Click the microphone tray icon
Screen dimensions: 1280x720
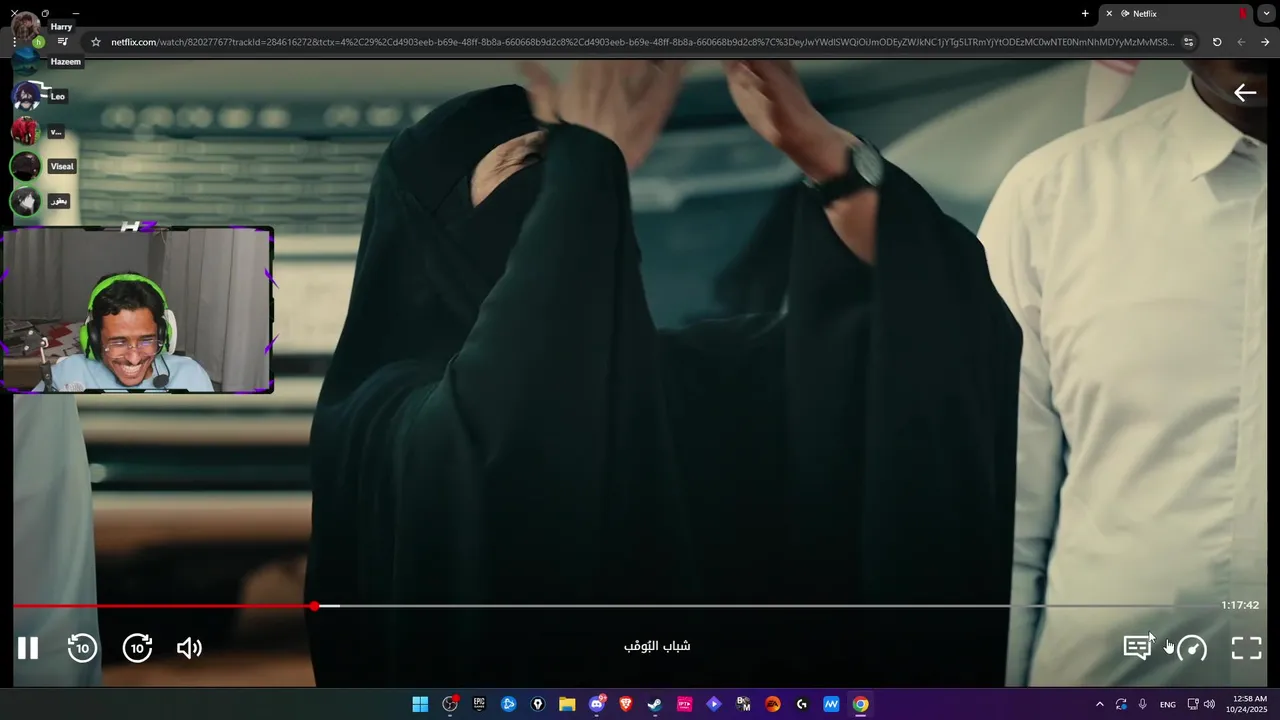(x=1143, y=704)
